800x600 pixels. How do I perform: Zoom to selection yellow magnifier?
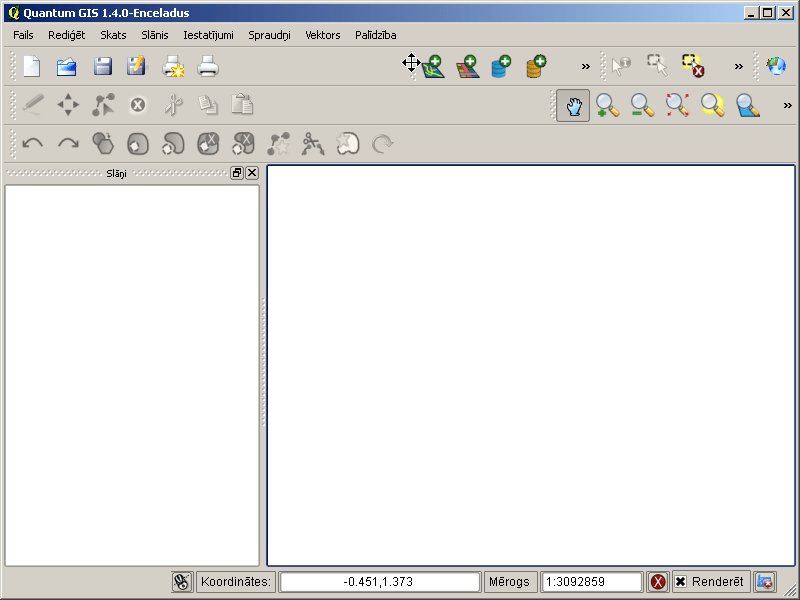pyautogui.click(x=713, y=106)
